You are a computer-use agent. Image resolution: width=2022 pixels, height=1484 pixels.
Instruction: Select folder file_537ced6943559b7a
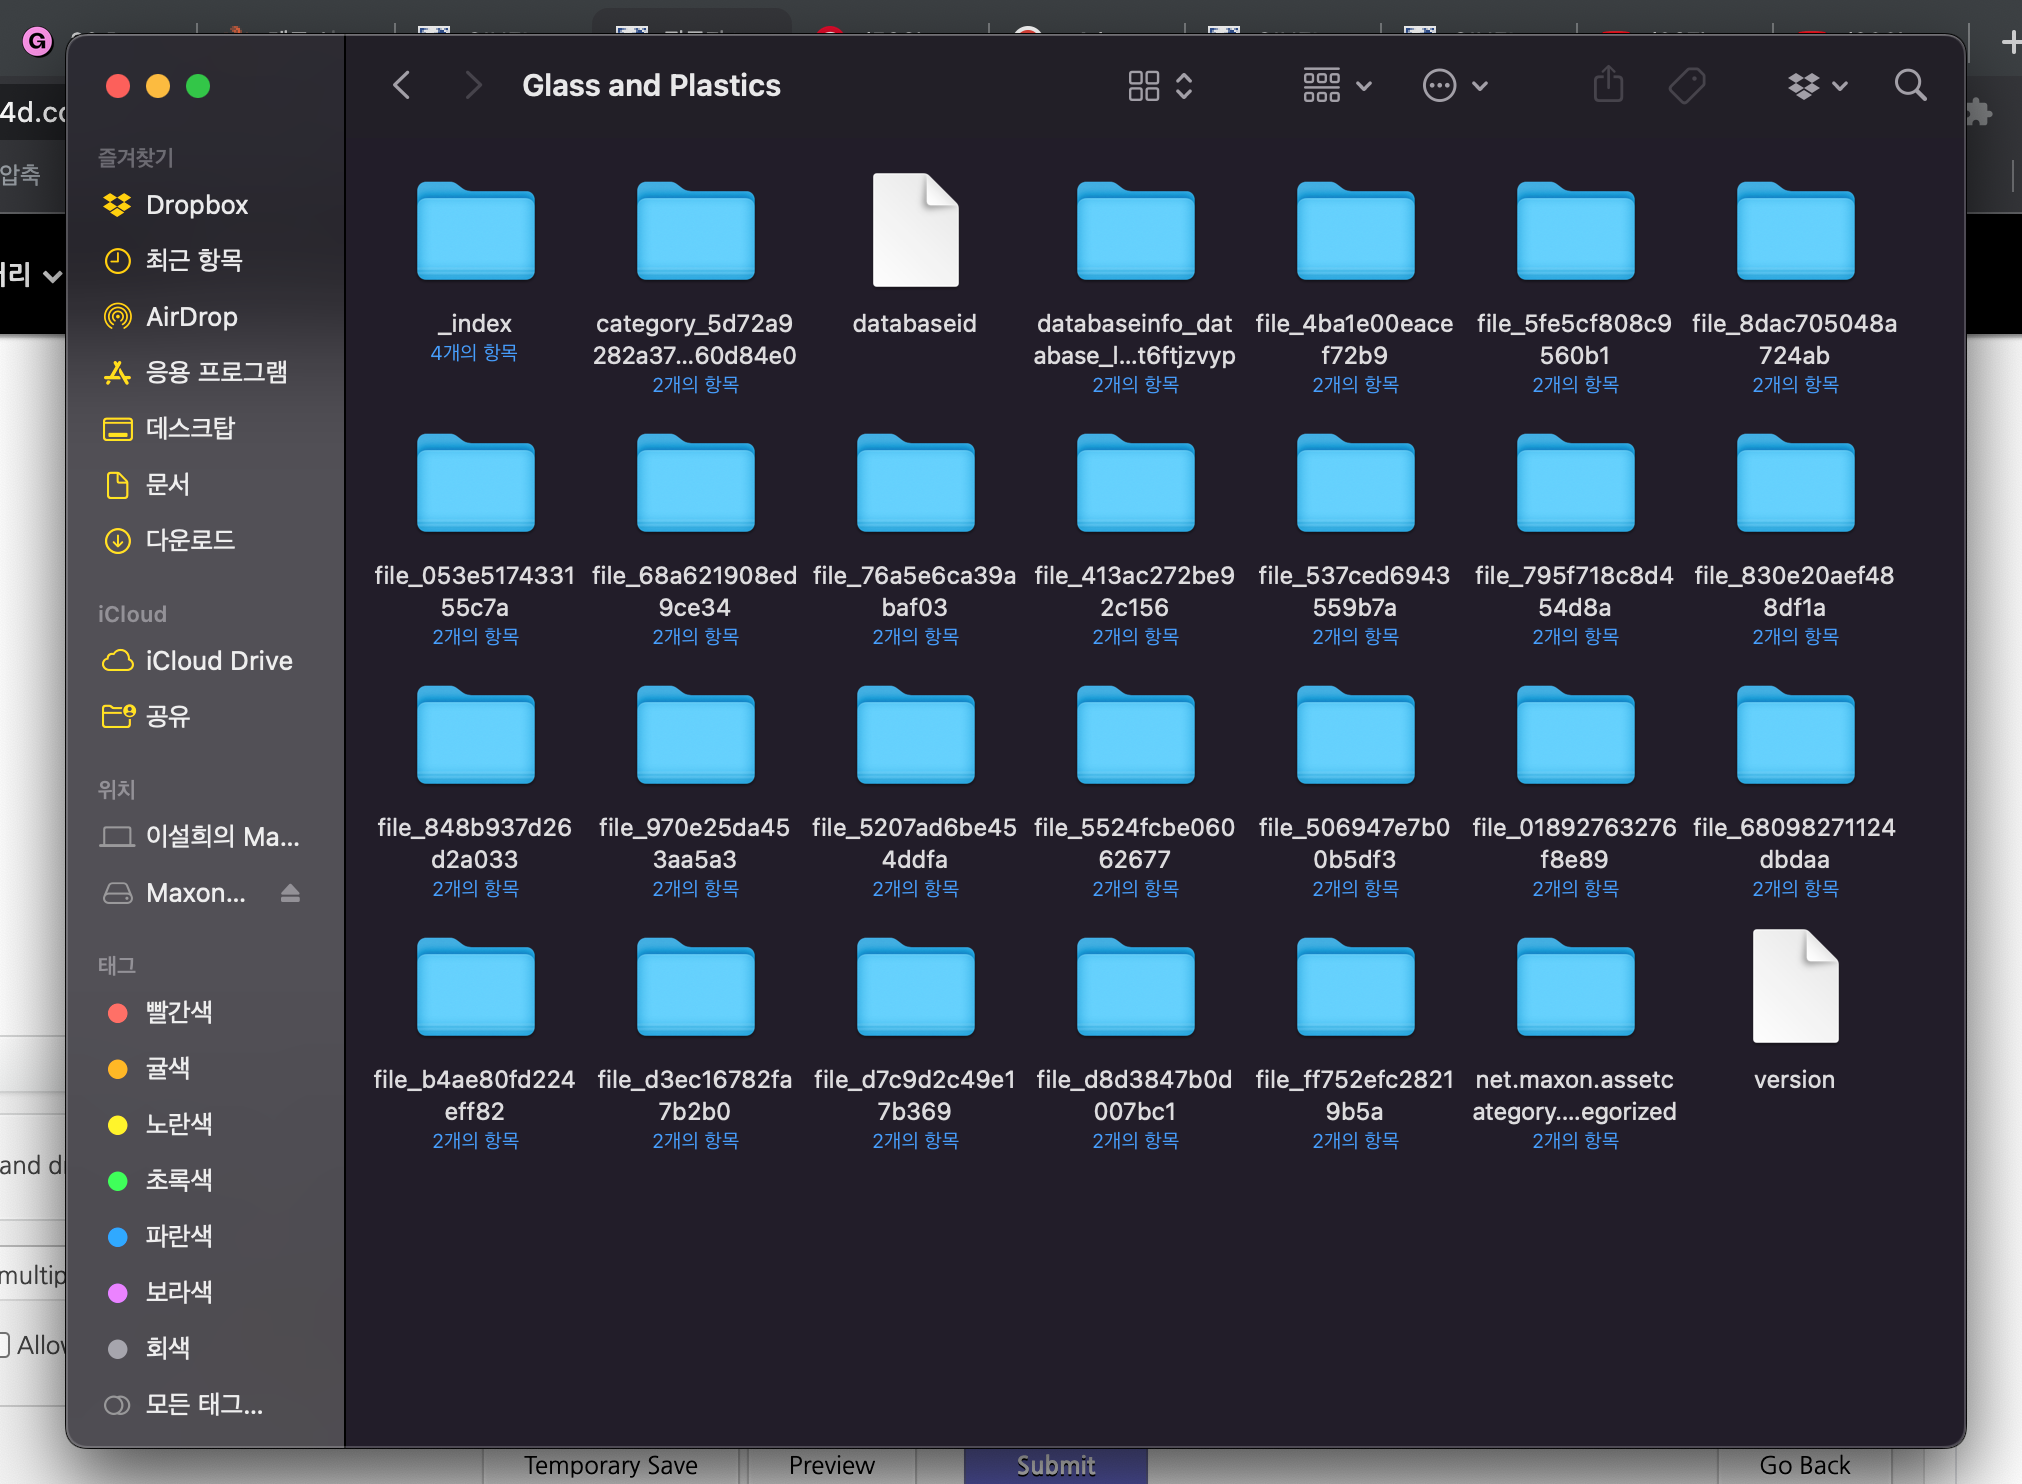1355,484
